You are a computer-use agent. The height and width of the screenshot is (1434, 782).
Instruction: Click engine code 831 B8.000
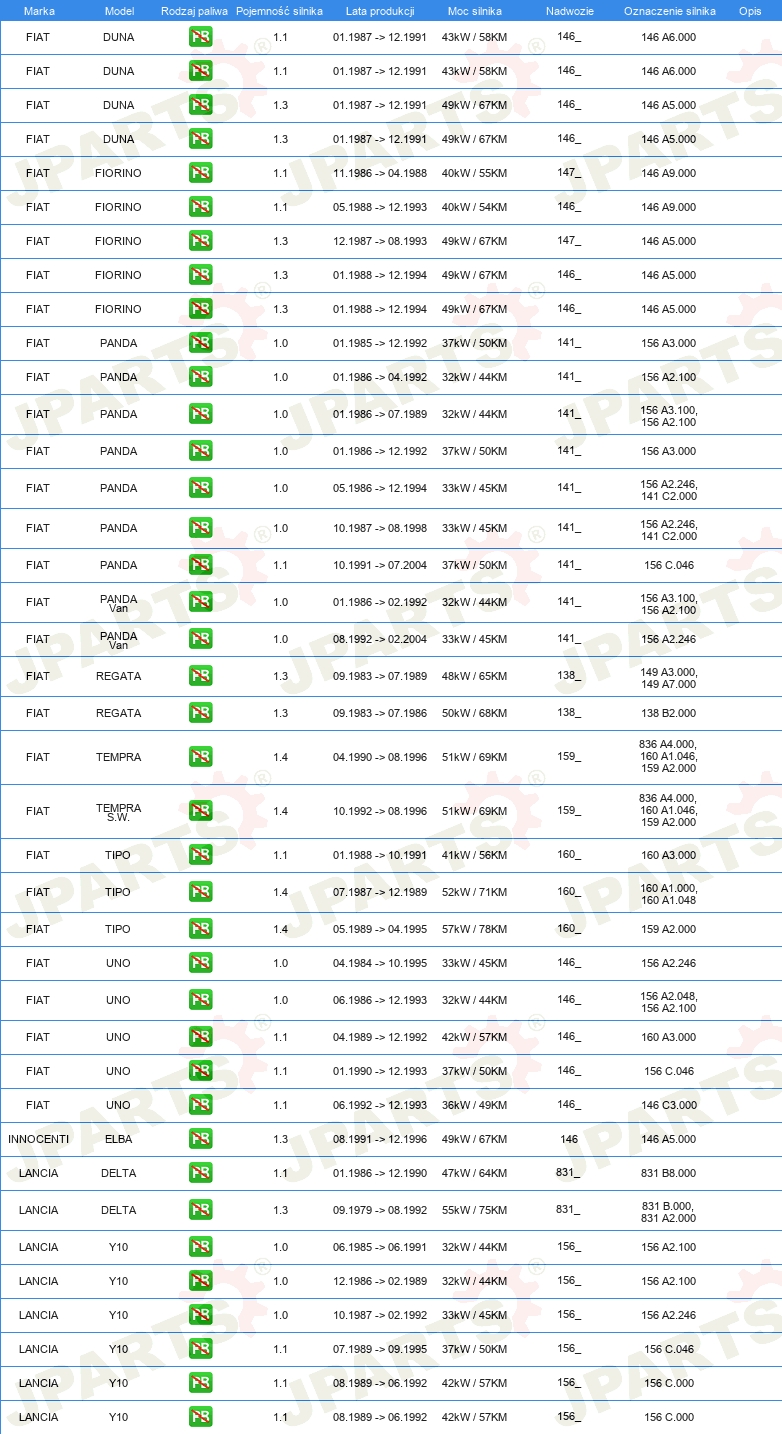[x=669, y=1173]
